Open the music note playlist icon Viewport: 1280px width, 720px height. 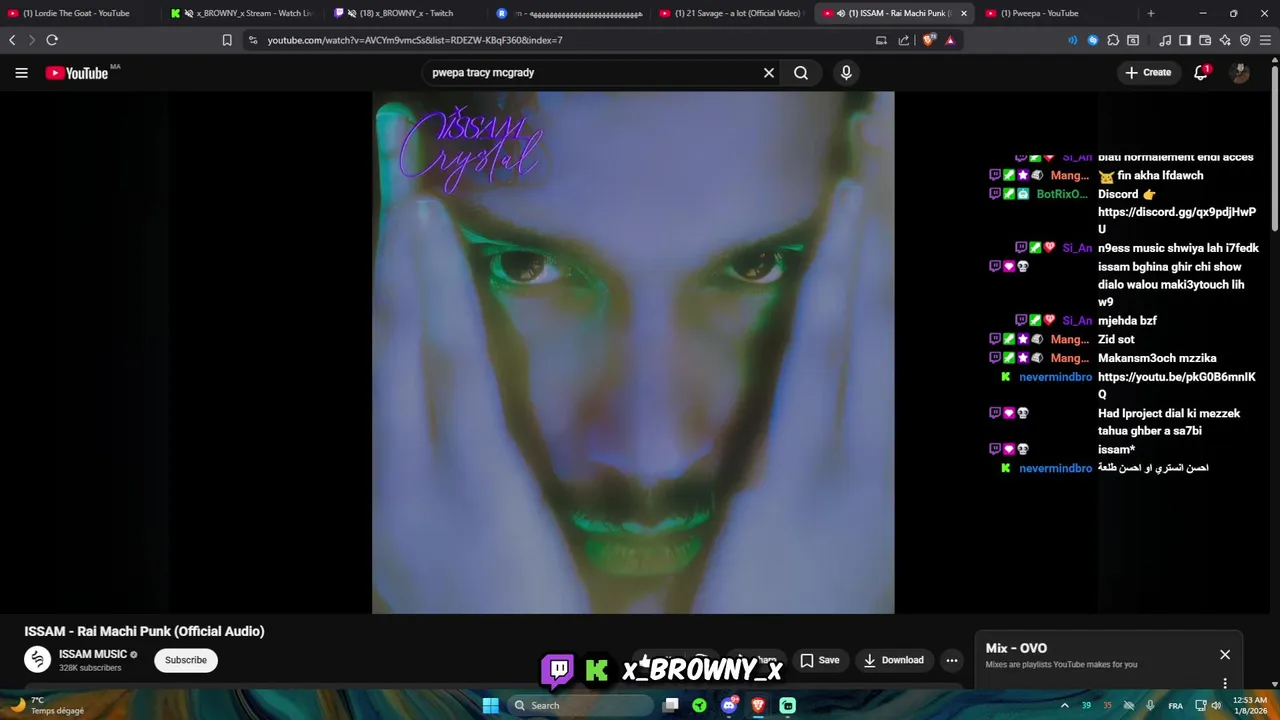click(x=1165, y=40)
